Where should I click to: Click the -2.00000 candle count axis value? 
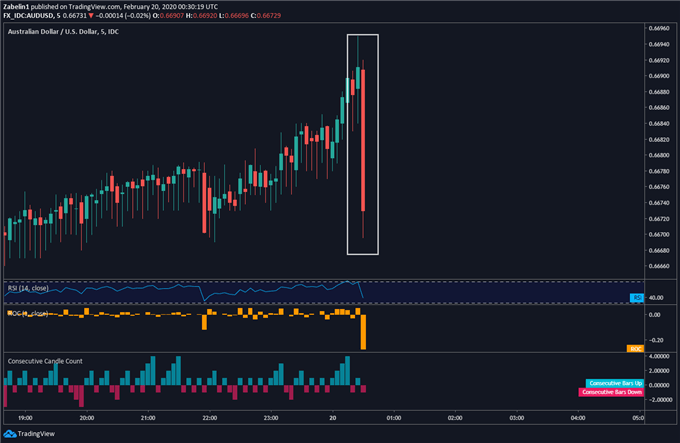(x=658, y=400)
